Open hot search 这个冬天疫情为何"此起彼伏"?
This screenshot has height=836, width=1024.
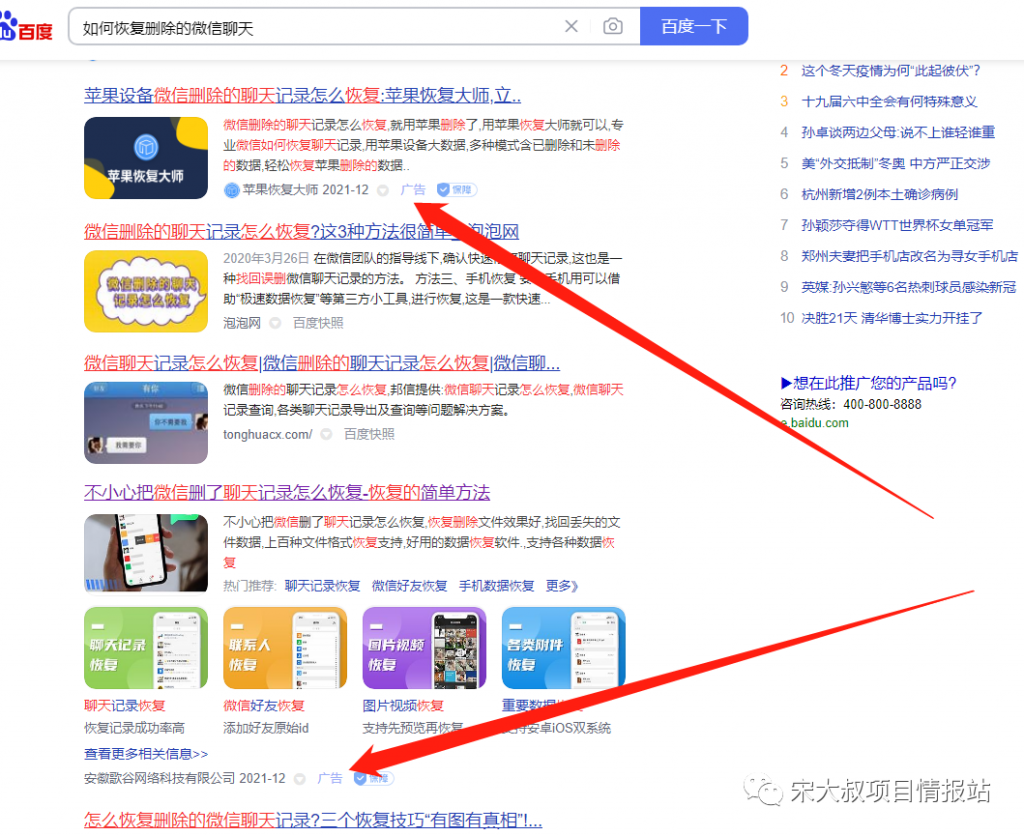[891, 71]
